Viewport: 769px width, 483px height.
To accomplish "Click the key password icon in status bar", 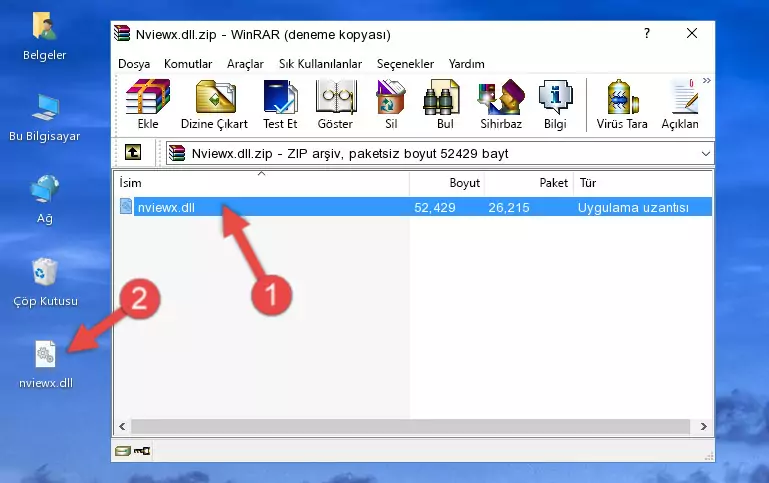I will pyautogui.click(x=142, y=451).
